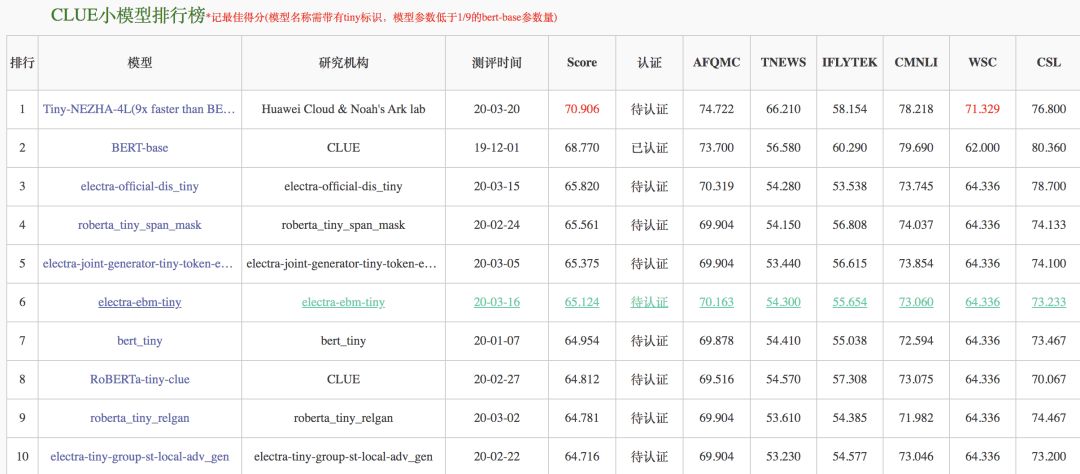Select roberta_tiny_span_mask link in 模型 column
This screenshot has width=1080, height=474.
(139, 225)
